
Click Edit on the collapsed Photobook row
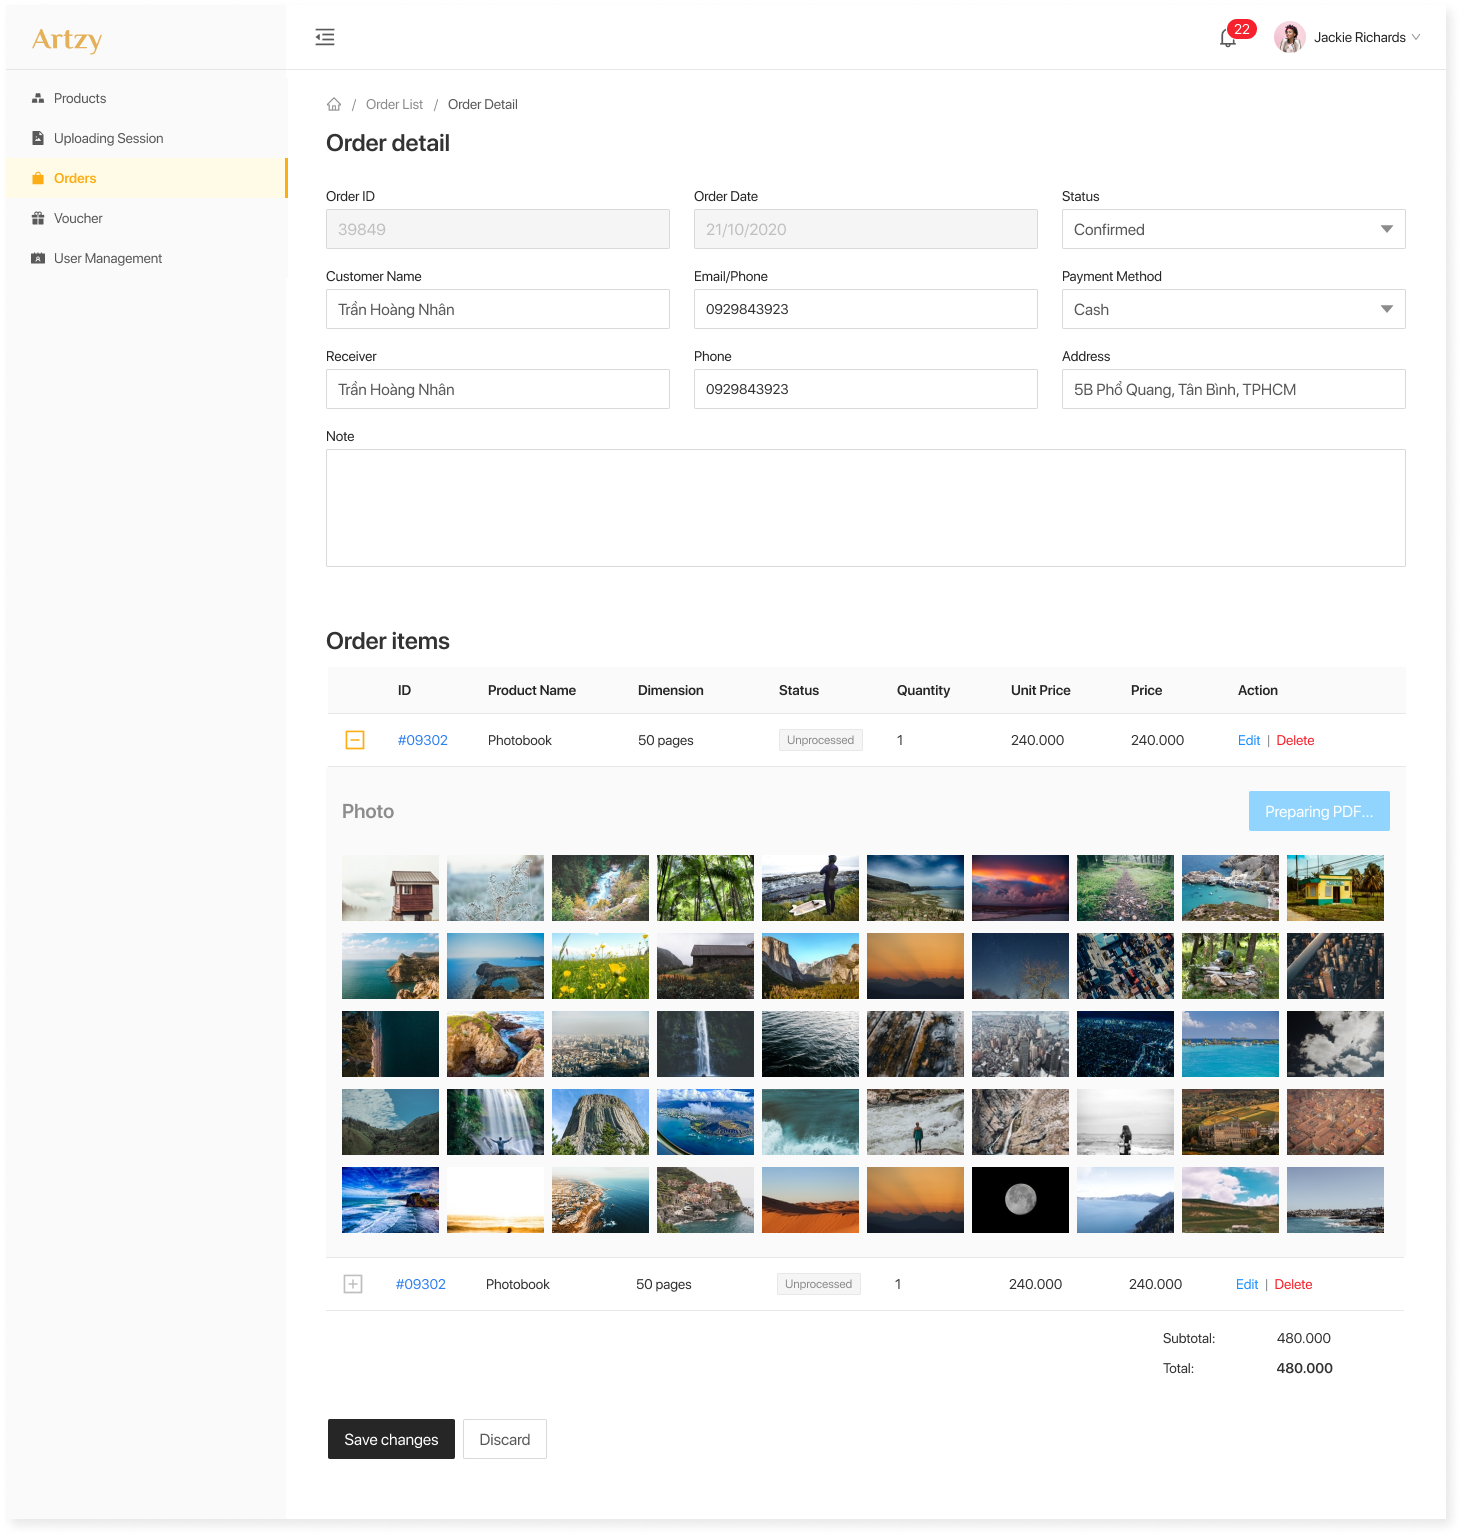tap(1247, 1284)
